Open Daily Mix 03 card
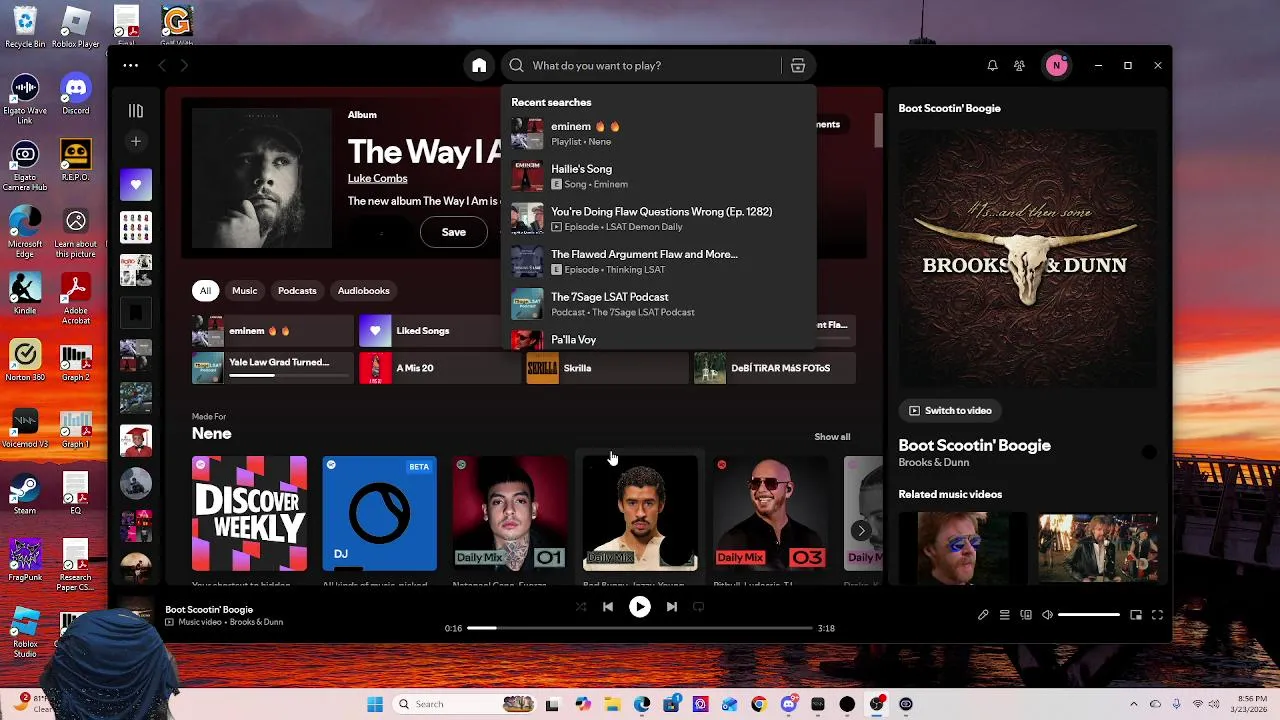1280x720 pixels. pyautogui.click(x=770, y=514)
